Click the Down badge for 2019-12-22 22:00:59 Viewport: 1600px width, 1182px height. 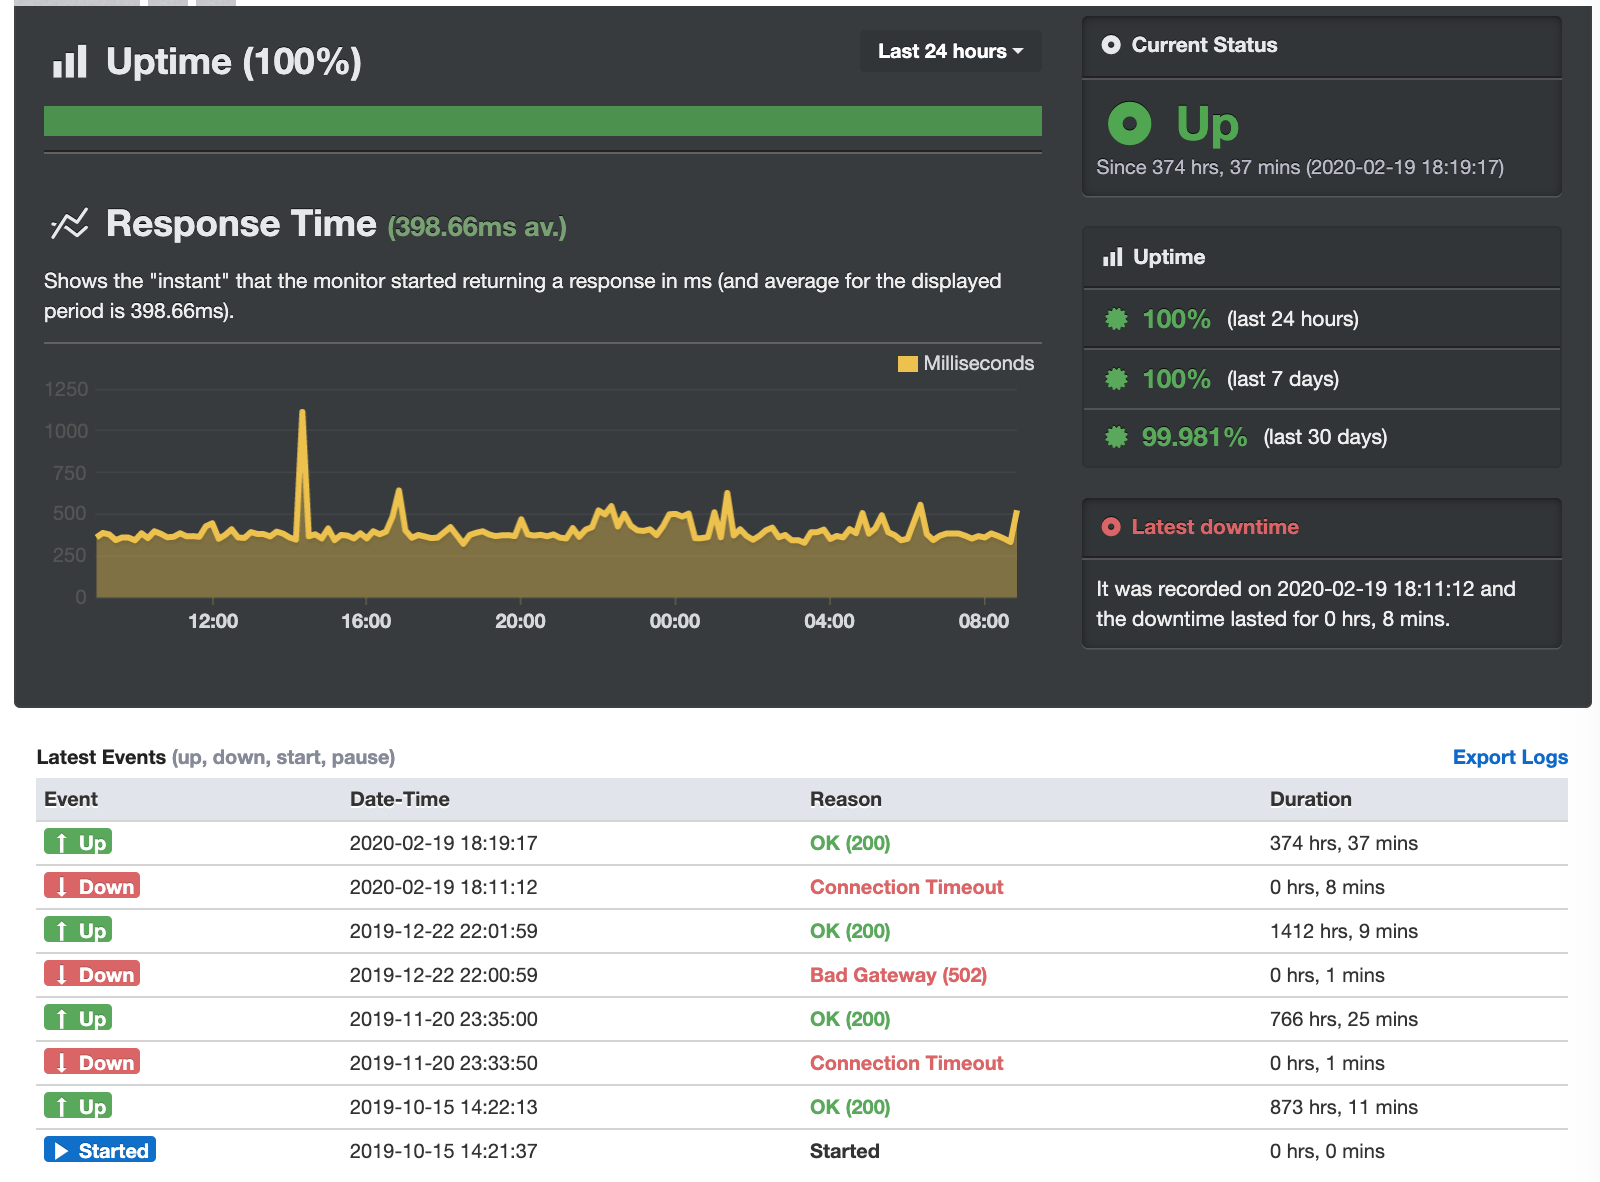tap(92, 974)
